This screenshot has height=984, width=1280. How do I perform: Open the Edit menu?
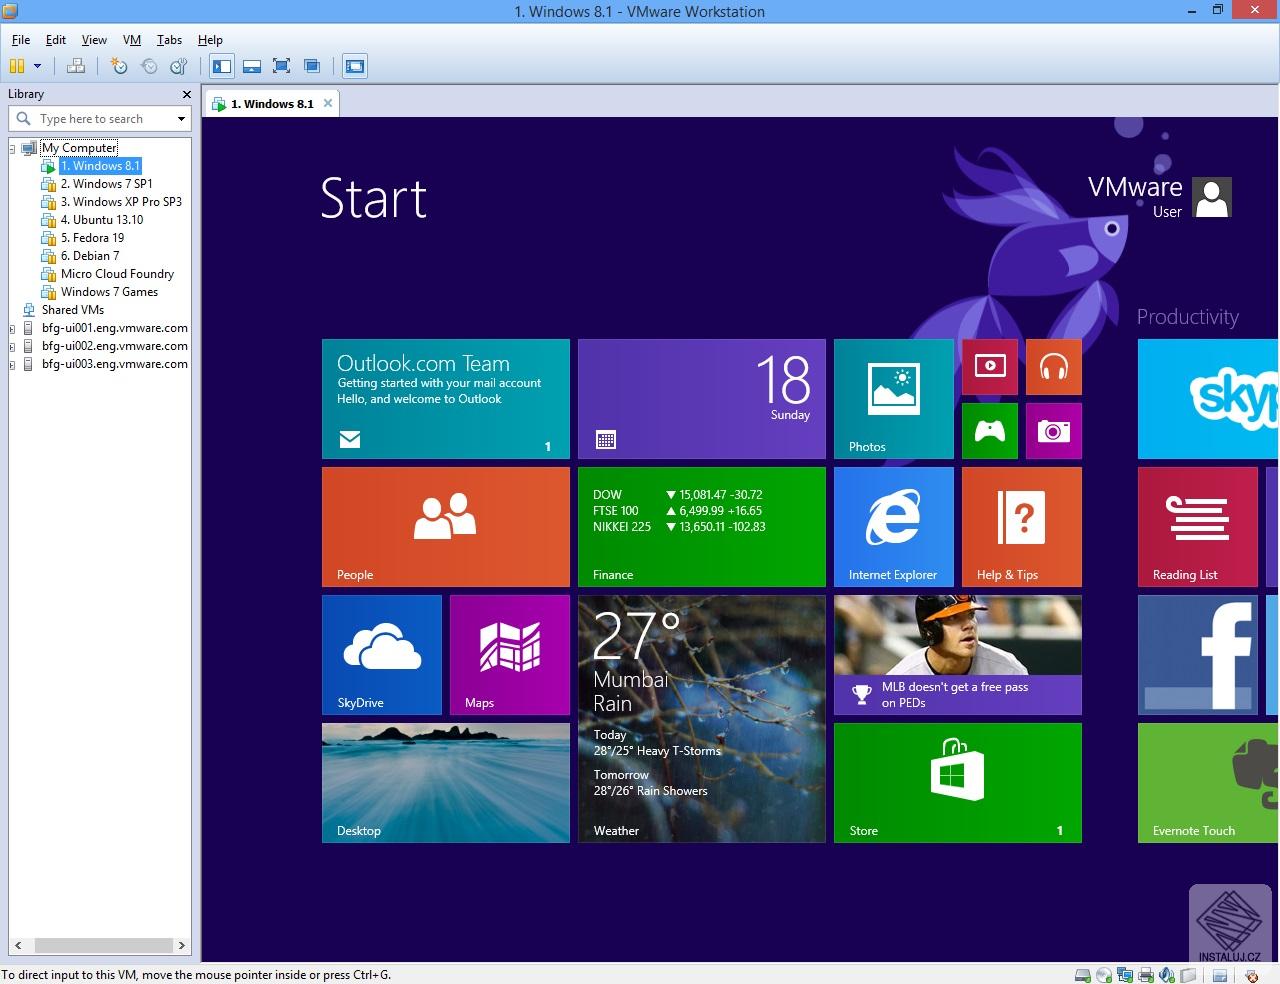tap(56, 40)
